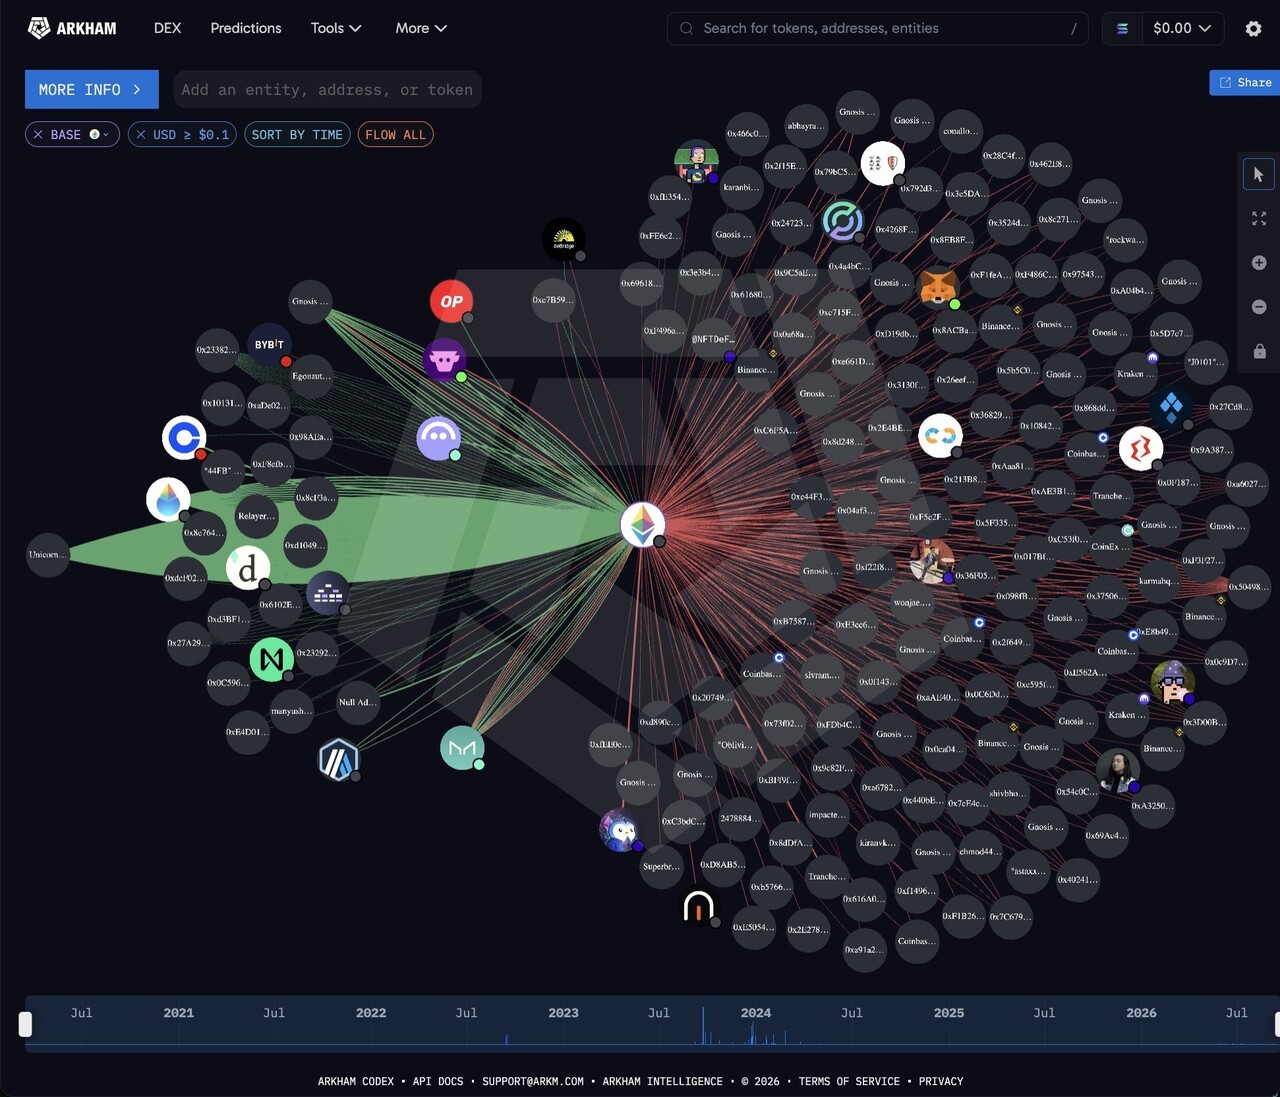Open the $0.00 balance dropdown
Viewport: 1280px width, 1097px height.
(1181, 28)
